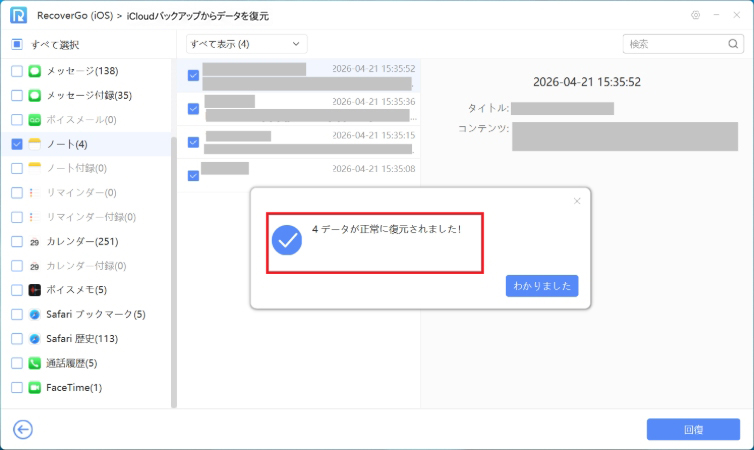The height and width of the screenshot is (450, 754).
Task: Click the detail heading 2026-04-21 15:35:52
Action: coord(587,82)
